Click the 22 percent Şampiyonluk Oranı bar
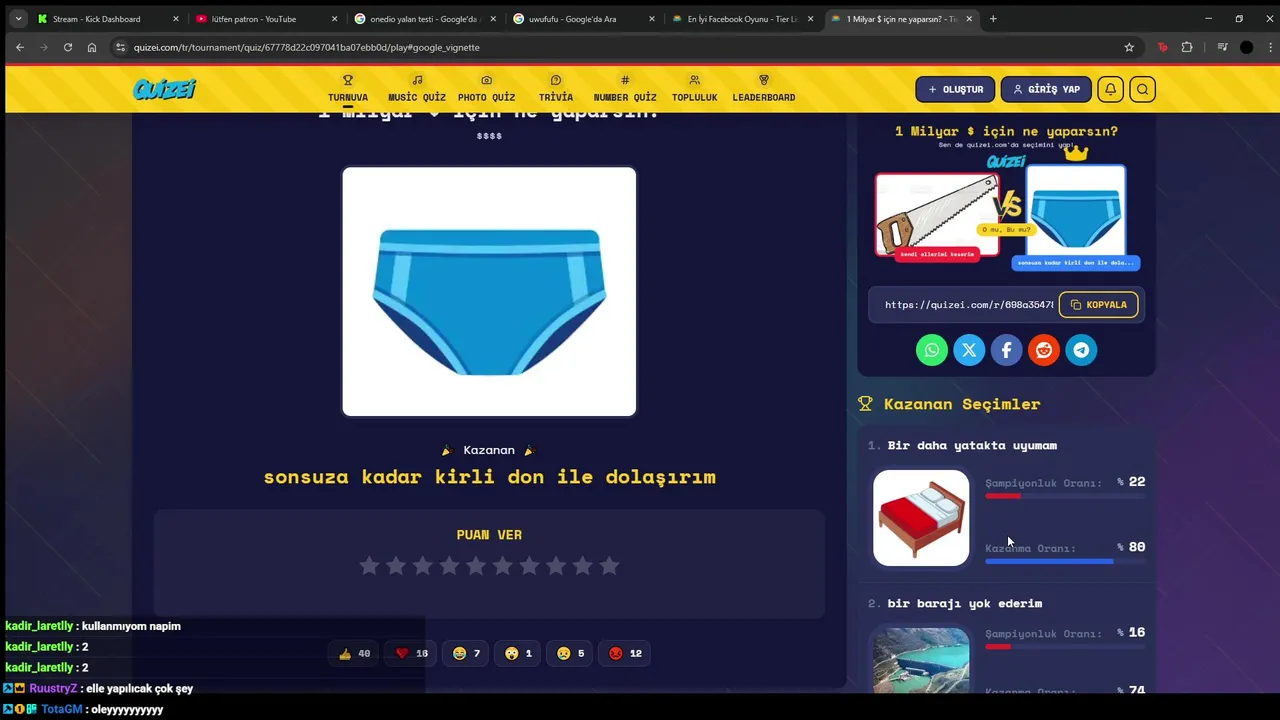This screenshot has height=720, width=1280. (1065, 496)
